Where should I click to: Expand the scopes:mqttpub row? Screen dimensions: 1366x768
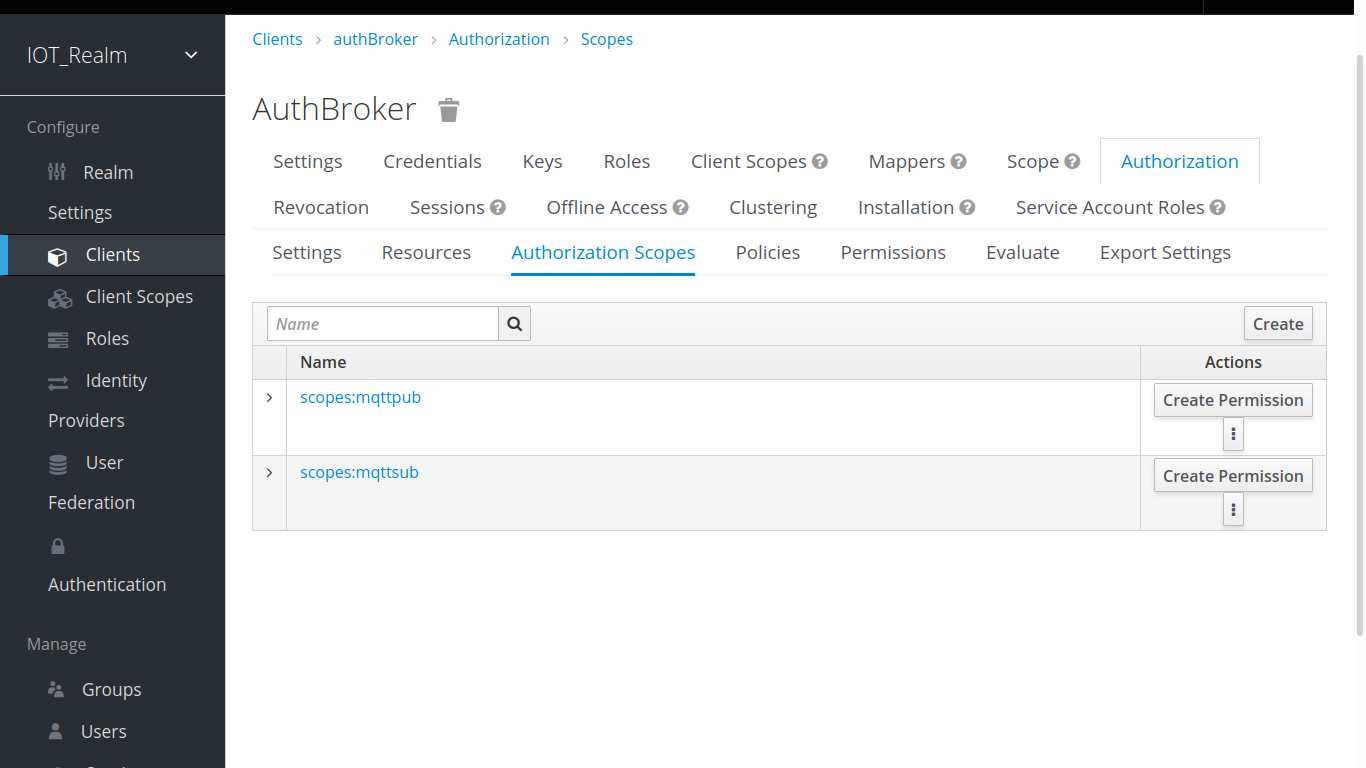269,397
